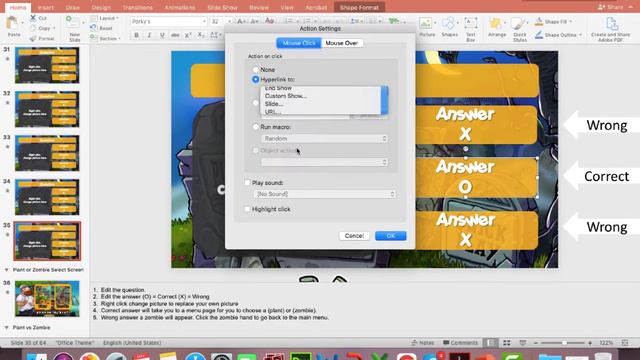
Task: Open the Insert ribbon tab
Action: [x=45, y=7]
